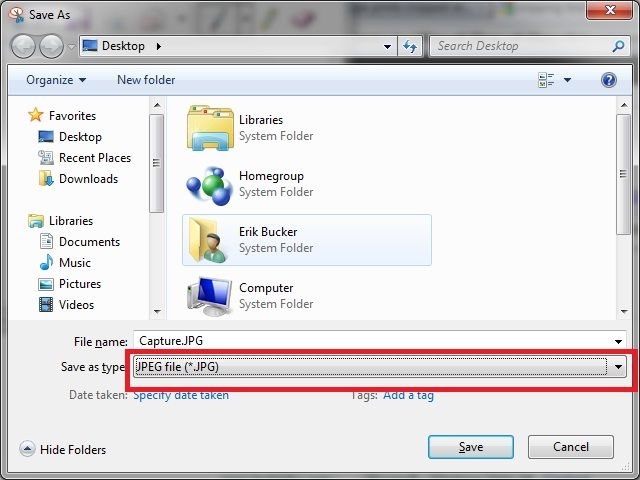Click the Documents page icon in sidebar
Viewport: 640px width, 480px height.
coord(46,241)
